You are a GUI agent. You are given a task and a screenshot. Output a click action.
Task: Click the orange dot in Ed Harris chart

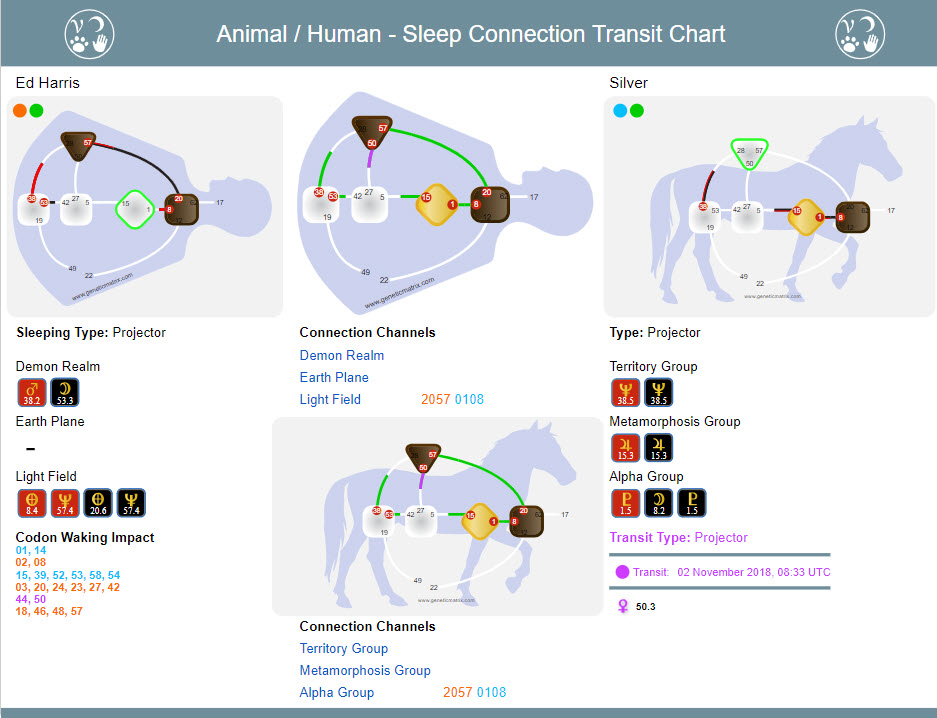coord(20,111)
